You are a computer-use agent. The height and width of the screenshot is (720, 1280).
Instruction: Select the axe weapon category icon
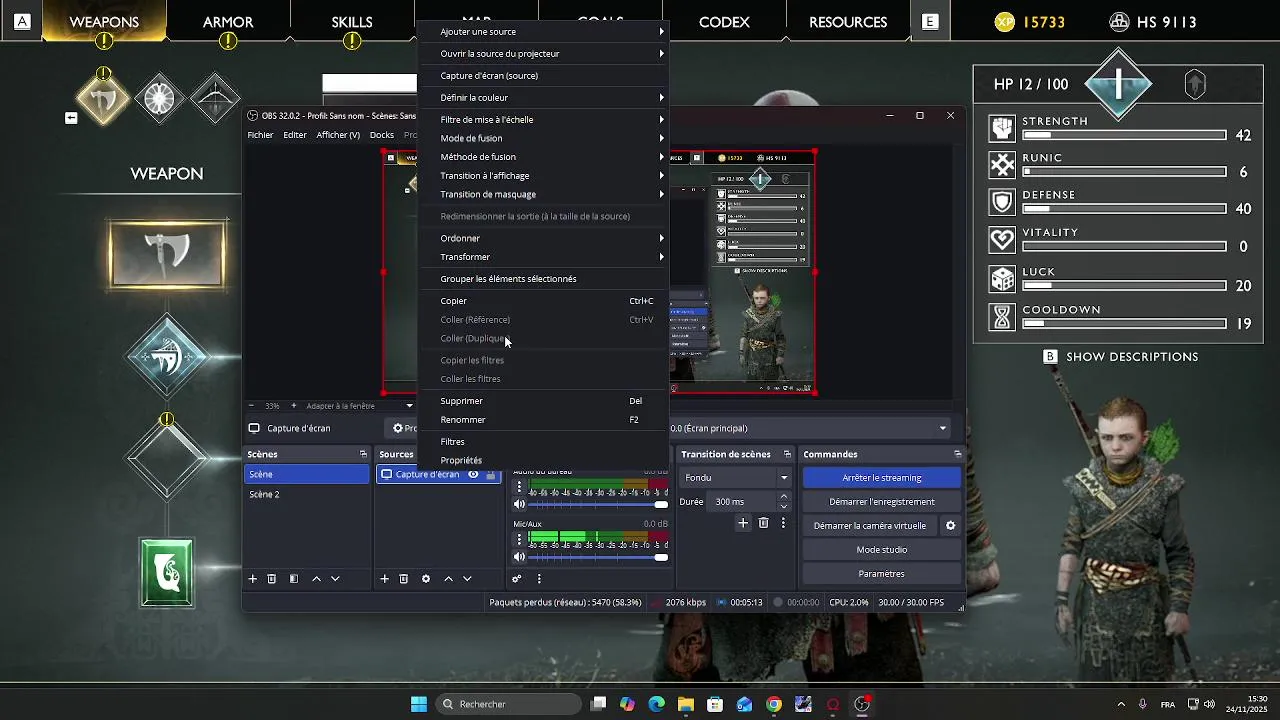[104, 98]
